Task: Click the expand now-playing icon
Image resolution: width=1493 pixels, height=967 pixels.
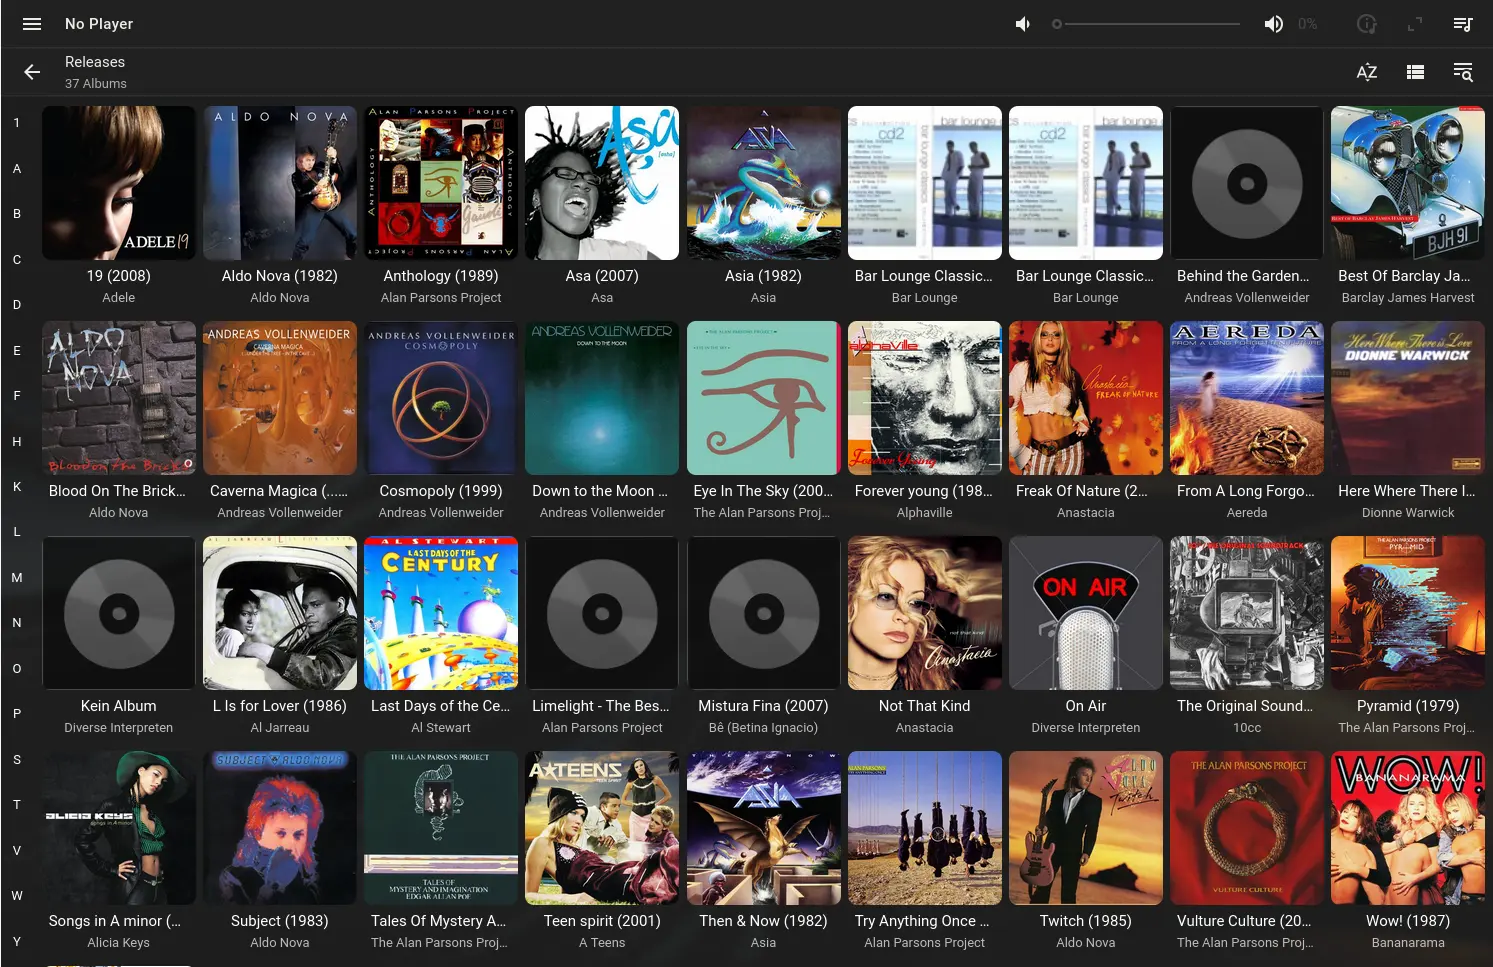Action: point(1414,24)
